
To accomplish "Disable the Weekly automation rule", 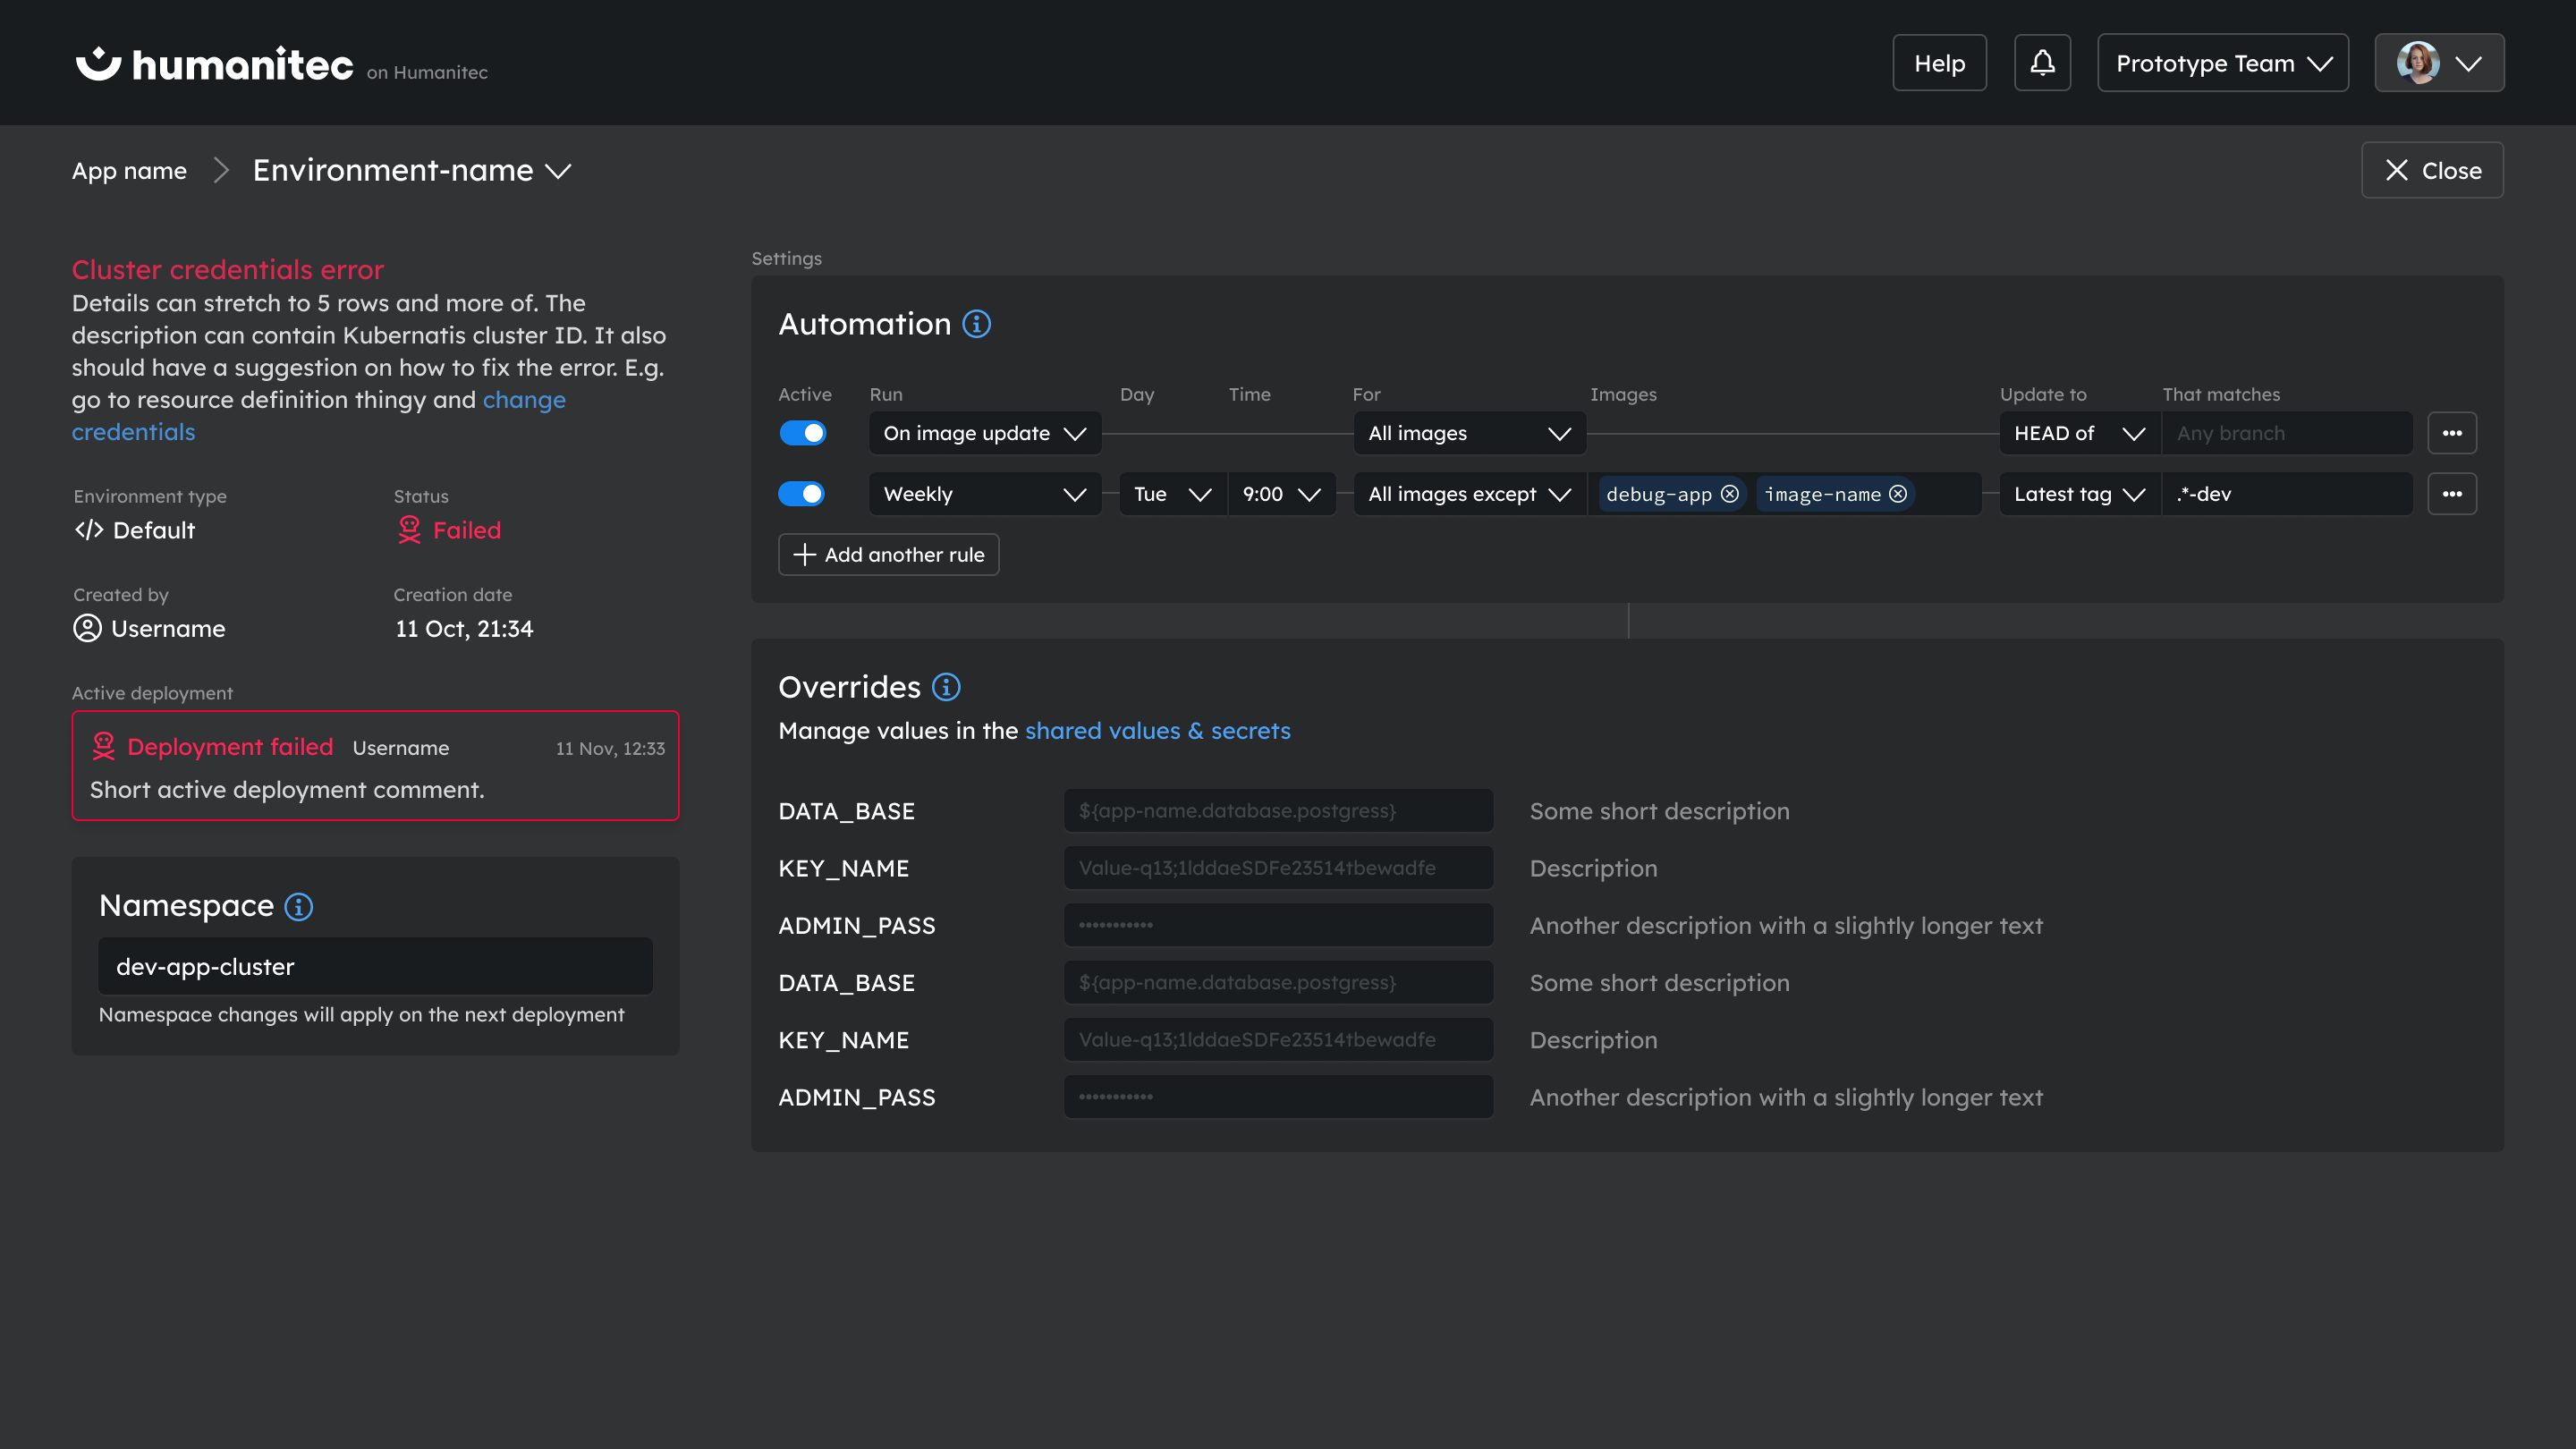I will click(x=802, y=493).
